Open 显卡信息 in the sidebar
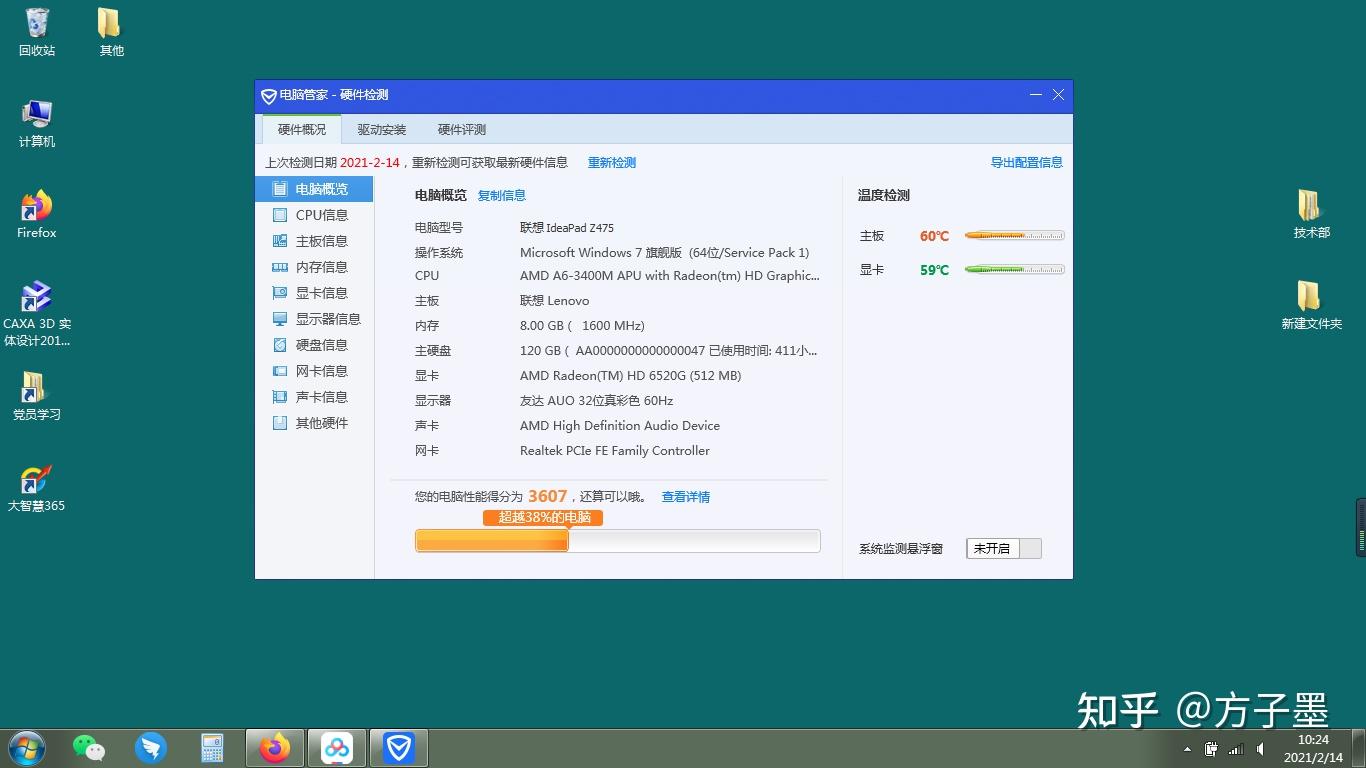The image size is (1366, 768). click(313, 293)
